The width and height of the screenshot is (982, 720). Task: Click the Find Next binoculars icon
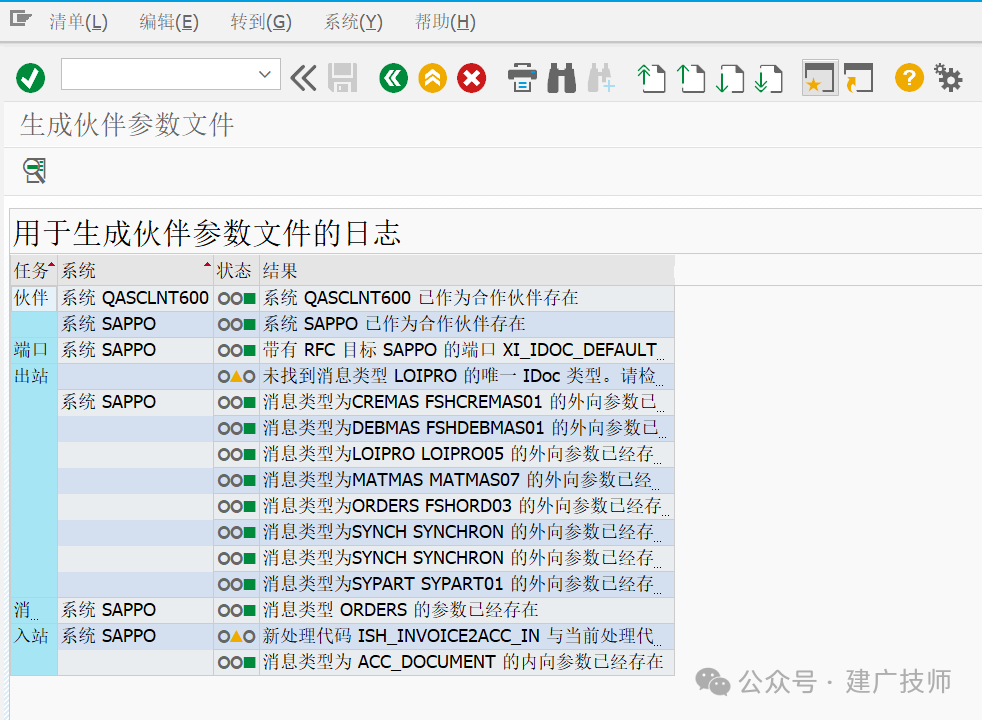click(x=601, y=78)
